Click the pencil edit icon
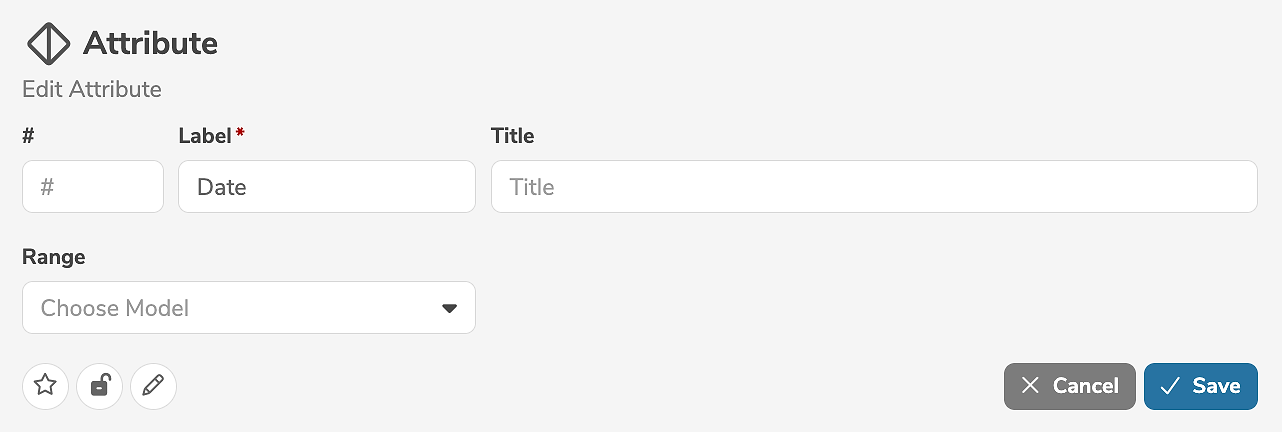1282x432 pixels. click(x=153, y=386)
